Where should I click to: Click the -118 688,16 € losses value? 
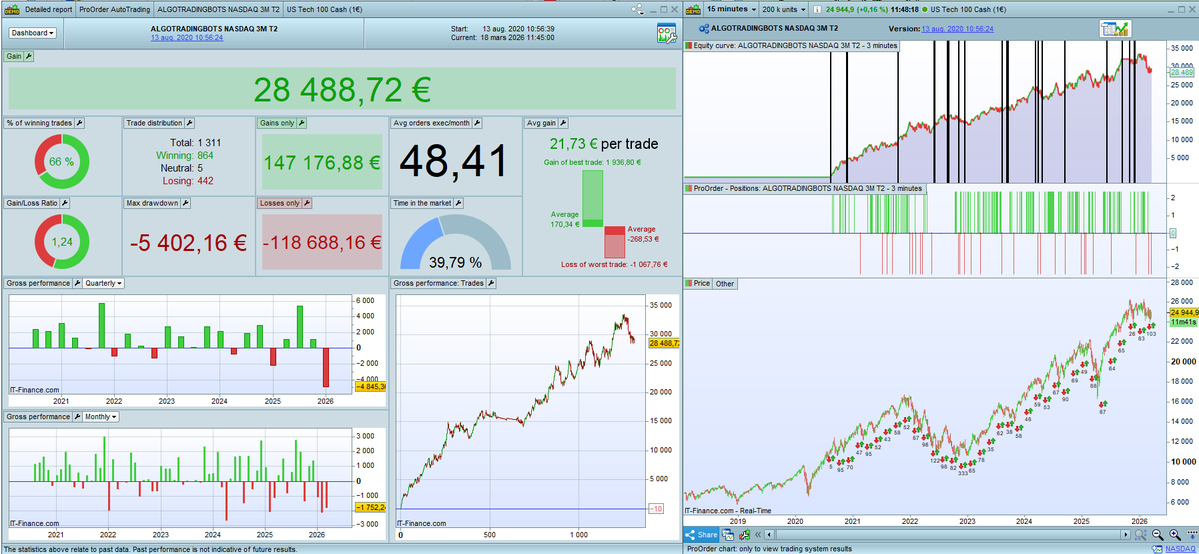(x=322, y=243)
